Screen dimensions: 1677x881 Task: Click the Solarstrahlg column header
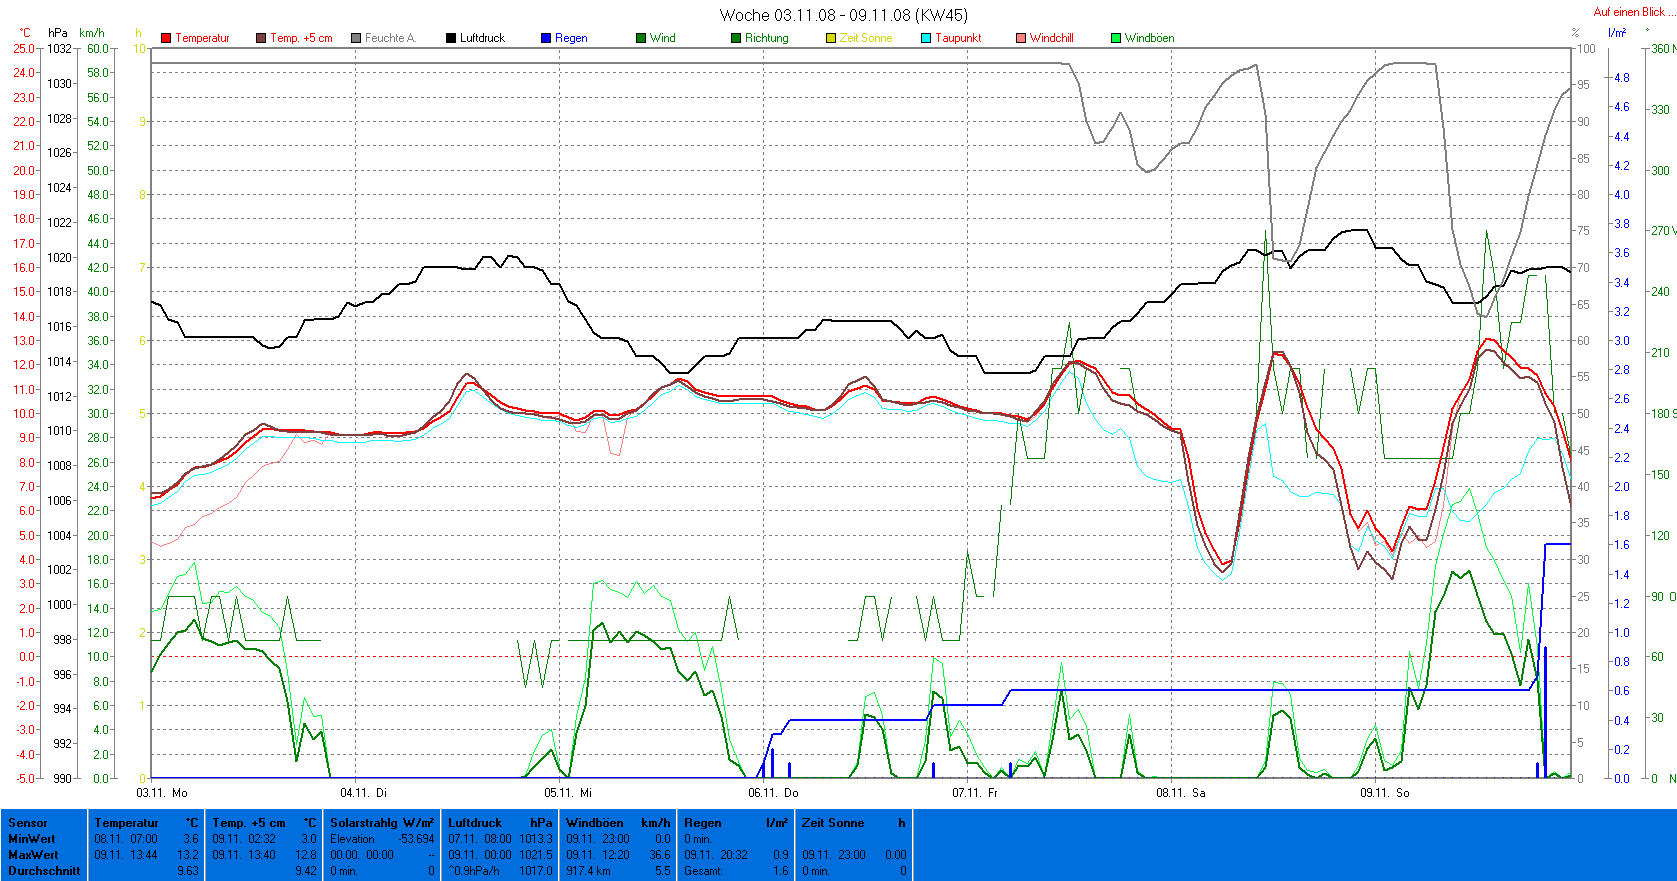365,823
